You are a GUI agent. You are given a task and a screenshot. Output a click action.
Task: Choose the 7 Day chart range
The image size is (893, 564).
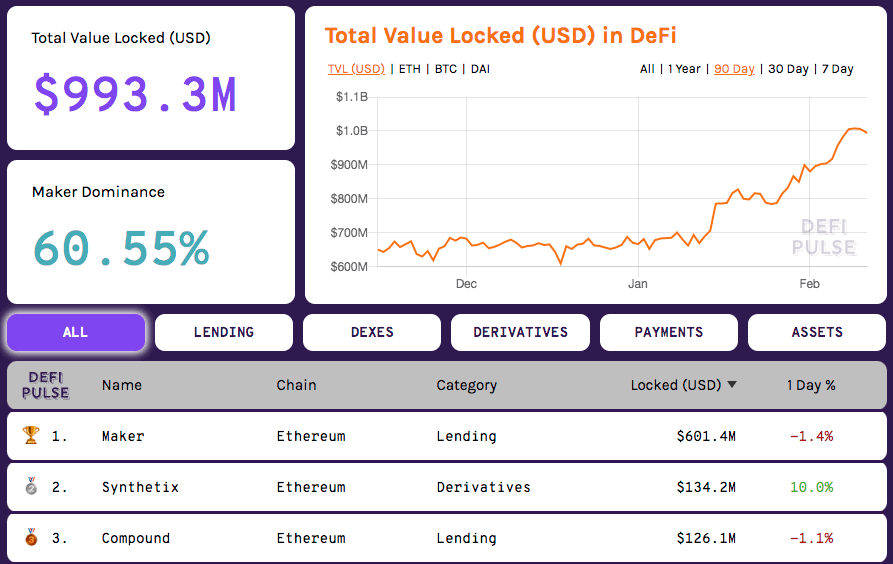coord(837,69)
